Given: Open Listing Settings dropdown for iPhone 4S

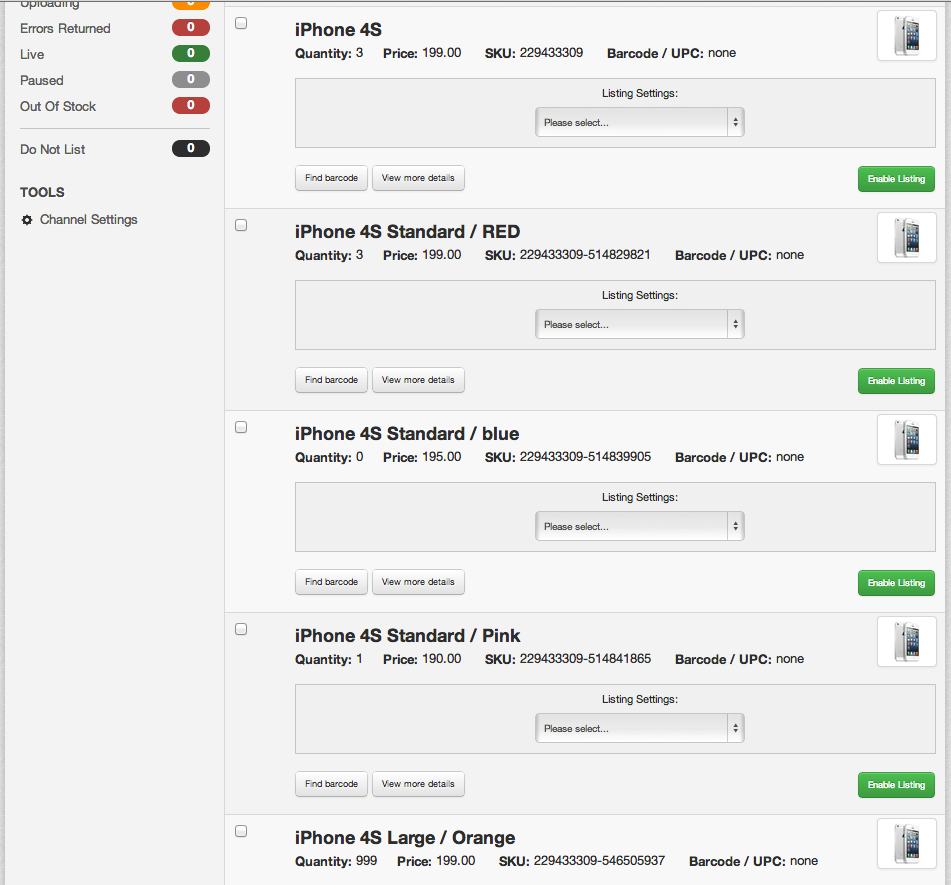Looking at the screenshot, I should click(x=639, y=122).
